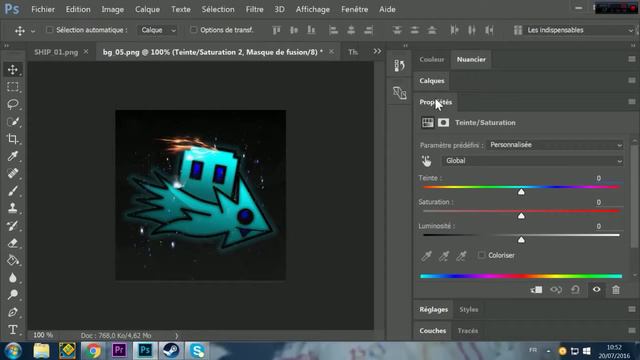Select the Eraser tool
640x360 pixels.
tap(13, 242)
